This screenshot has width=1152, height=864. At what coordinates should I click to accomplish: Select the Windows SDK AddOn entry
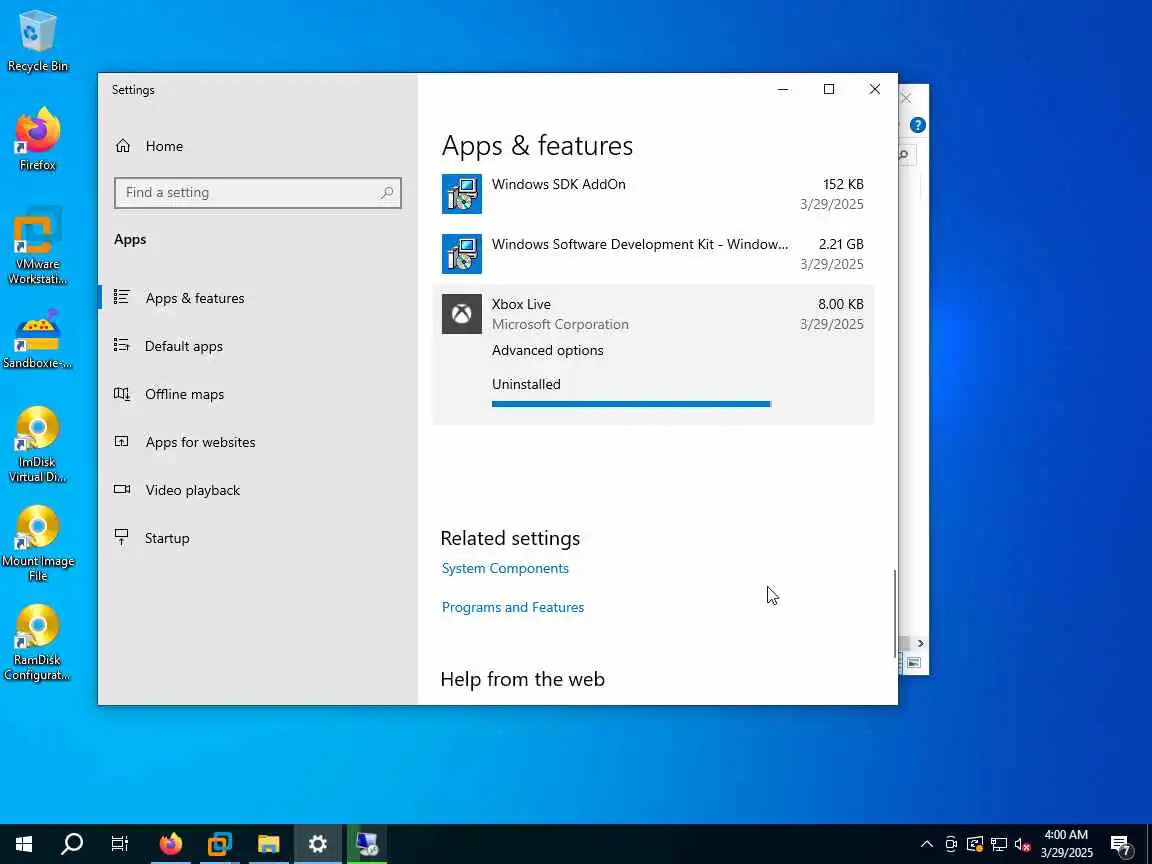pyautogui.click(x=653, y=194)
